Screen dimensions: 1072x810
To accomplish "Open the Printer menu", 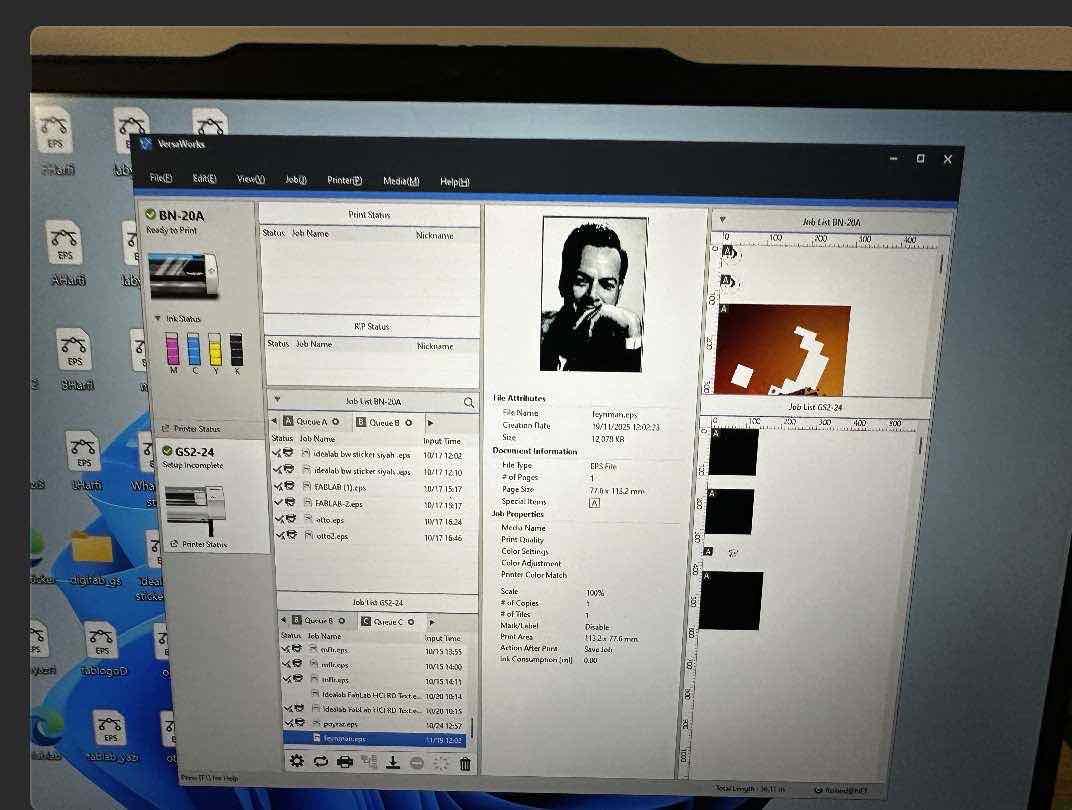I will tap(344, 180).
